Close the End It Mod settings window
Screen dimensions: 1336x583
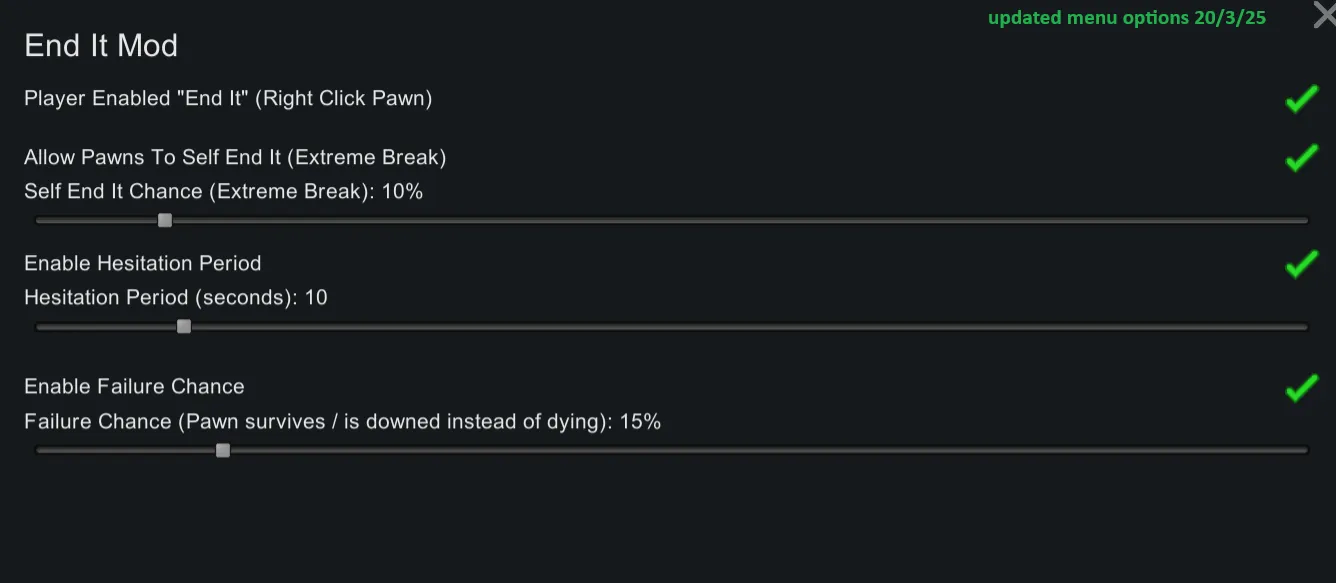(1324, 16)
